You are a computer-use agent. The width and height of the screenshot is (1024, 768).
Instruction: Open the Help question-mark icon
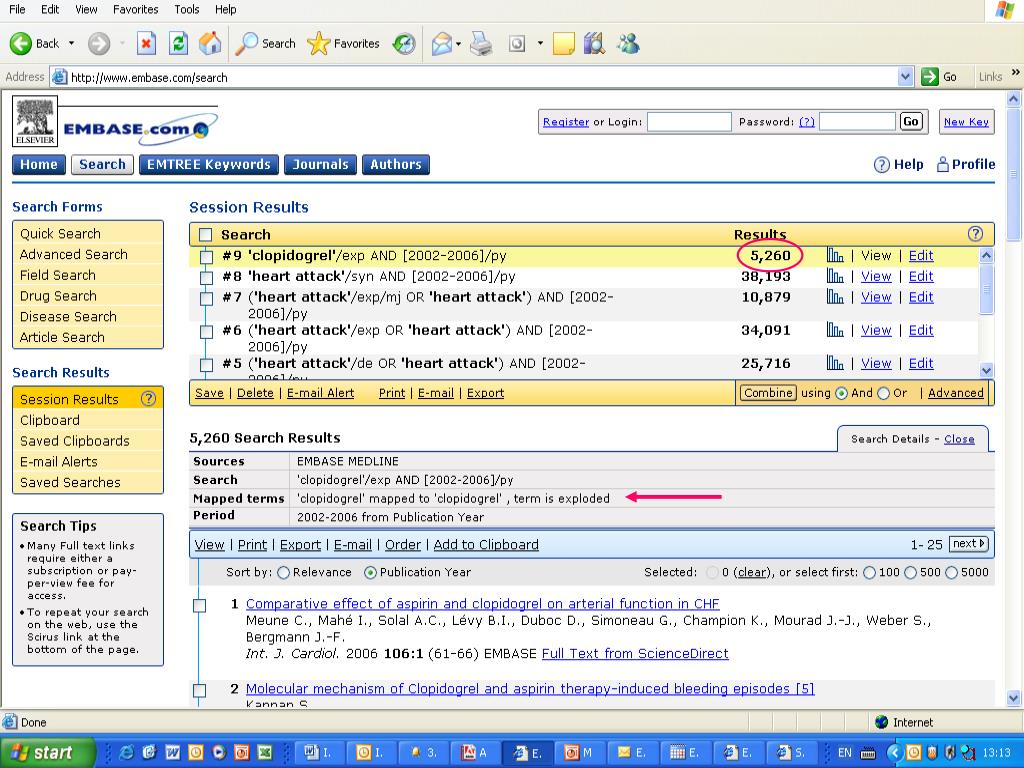coord(881,165)
